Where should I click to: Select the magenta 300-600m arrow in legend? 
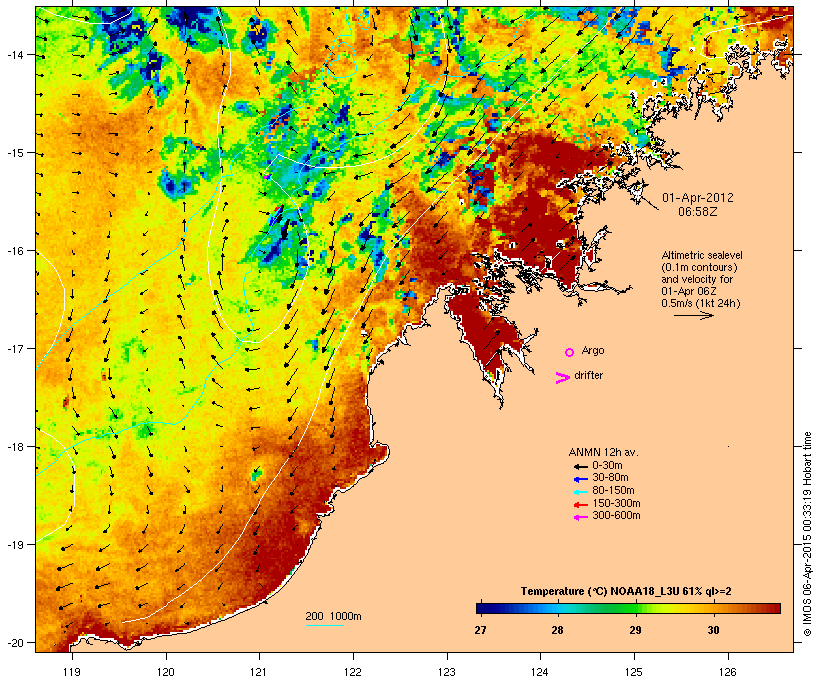pyautogui.click(x=580, y=517)
